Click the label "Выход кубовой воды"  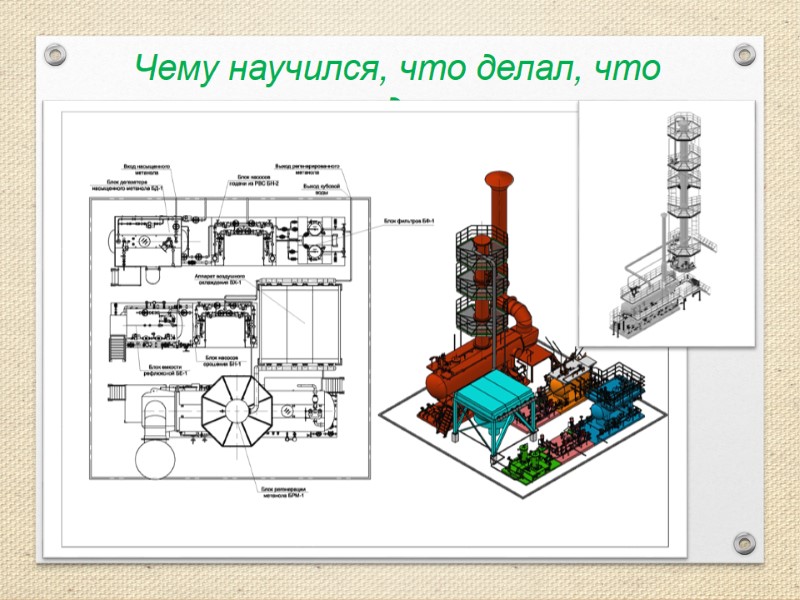tap(321, 189)
